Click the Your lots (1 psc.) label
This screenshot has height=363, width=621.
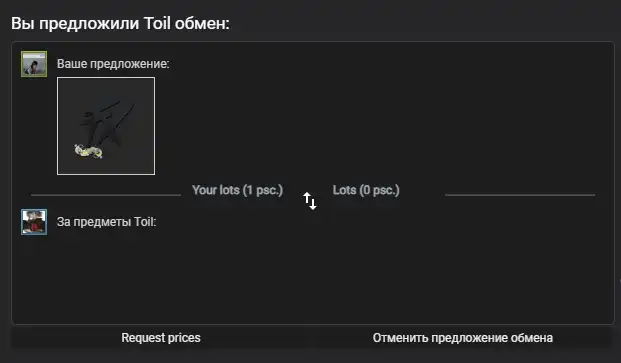[x=238, y=190]
